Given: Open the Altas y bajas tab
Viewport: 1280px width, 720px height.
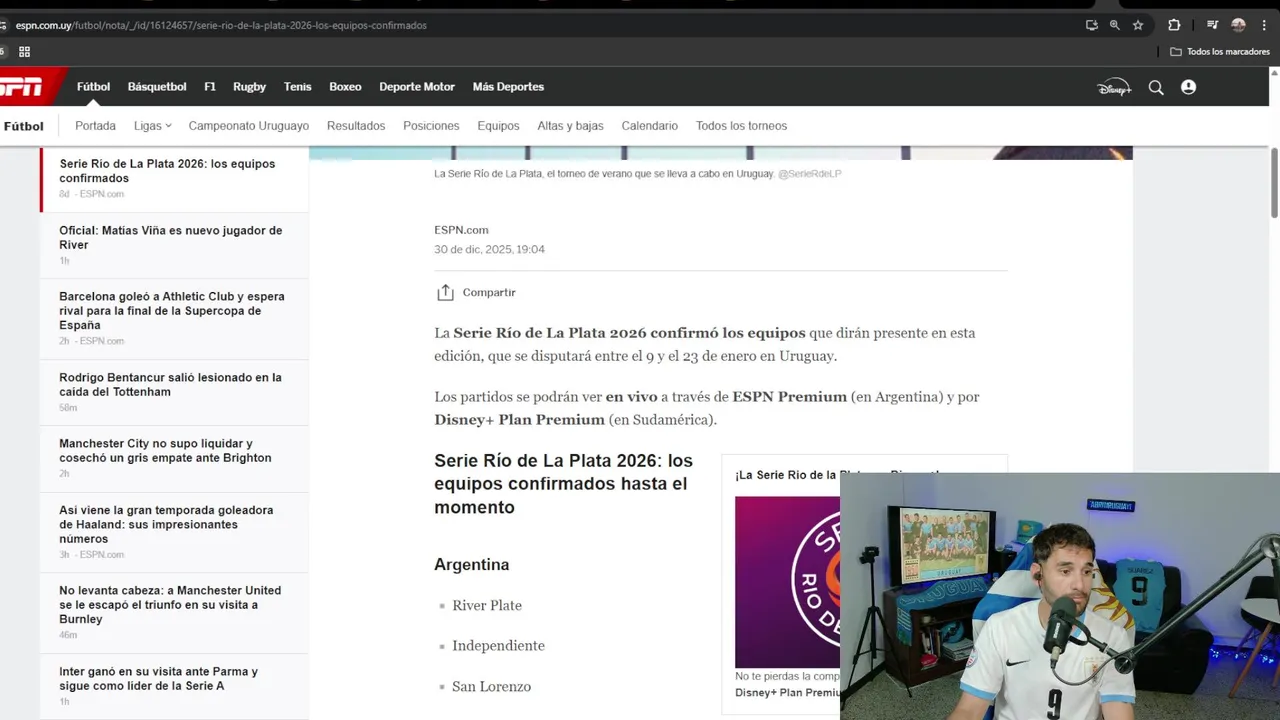Looking at the screenshot, I should (x=570, y=126).
